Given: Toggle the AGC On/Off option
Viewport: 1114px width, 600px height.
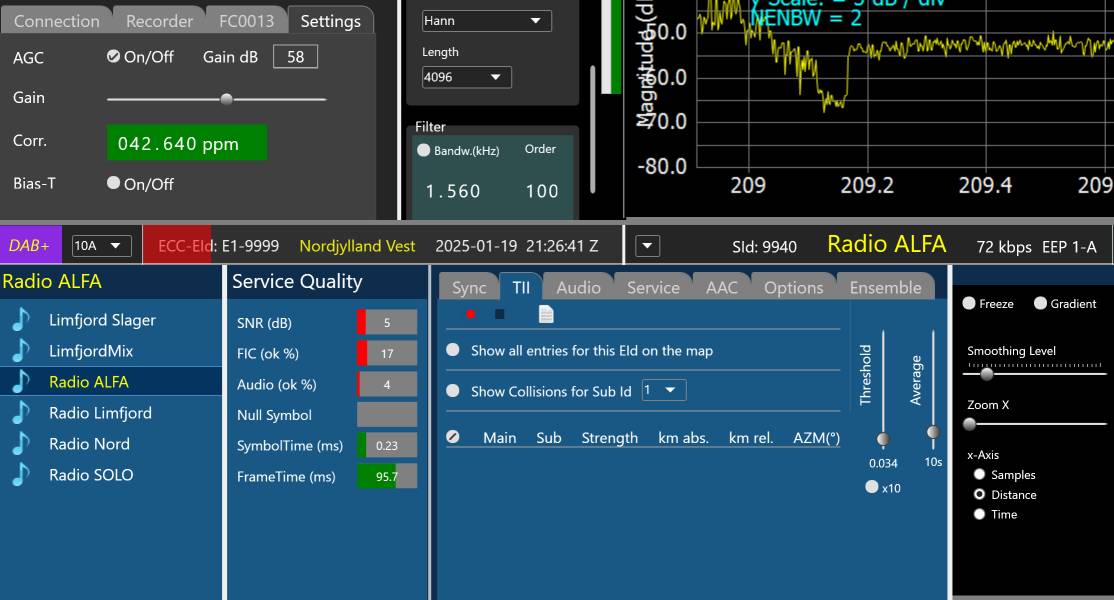Looking at the screenshot, I should pyautogui.click(x=114, y=56).
